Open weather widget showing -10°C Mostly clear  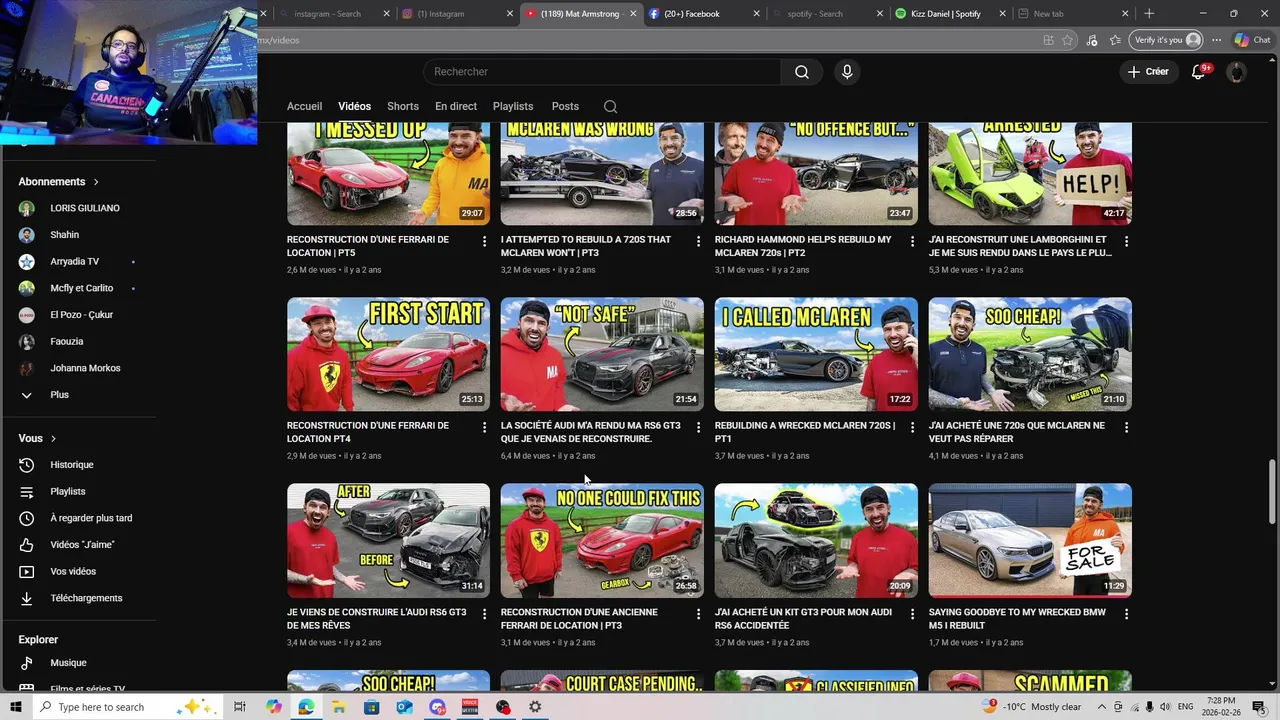click(x=1032, y=707)
